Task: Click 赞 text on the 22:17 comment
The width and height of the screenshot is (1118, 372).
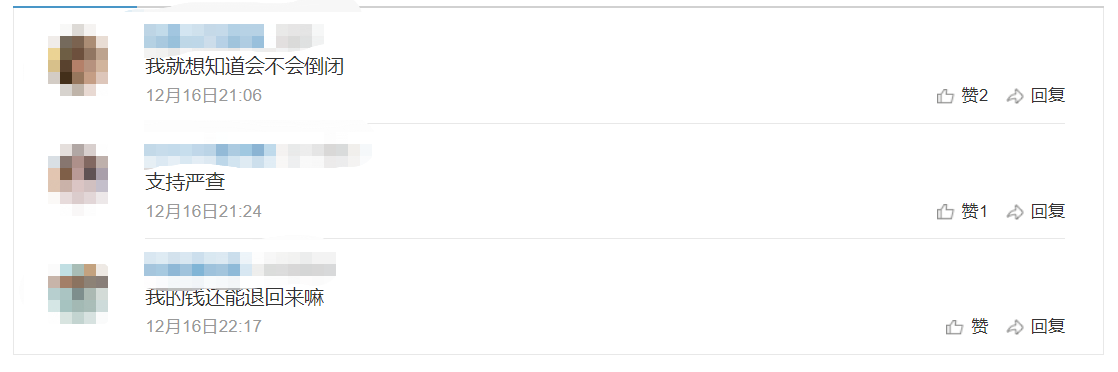Action: tap(980, 326)
